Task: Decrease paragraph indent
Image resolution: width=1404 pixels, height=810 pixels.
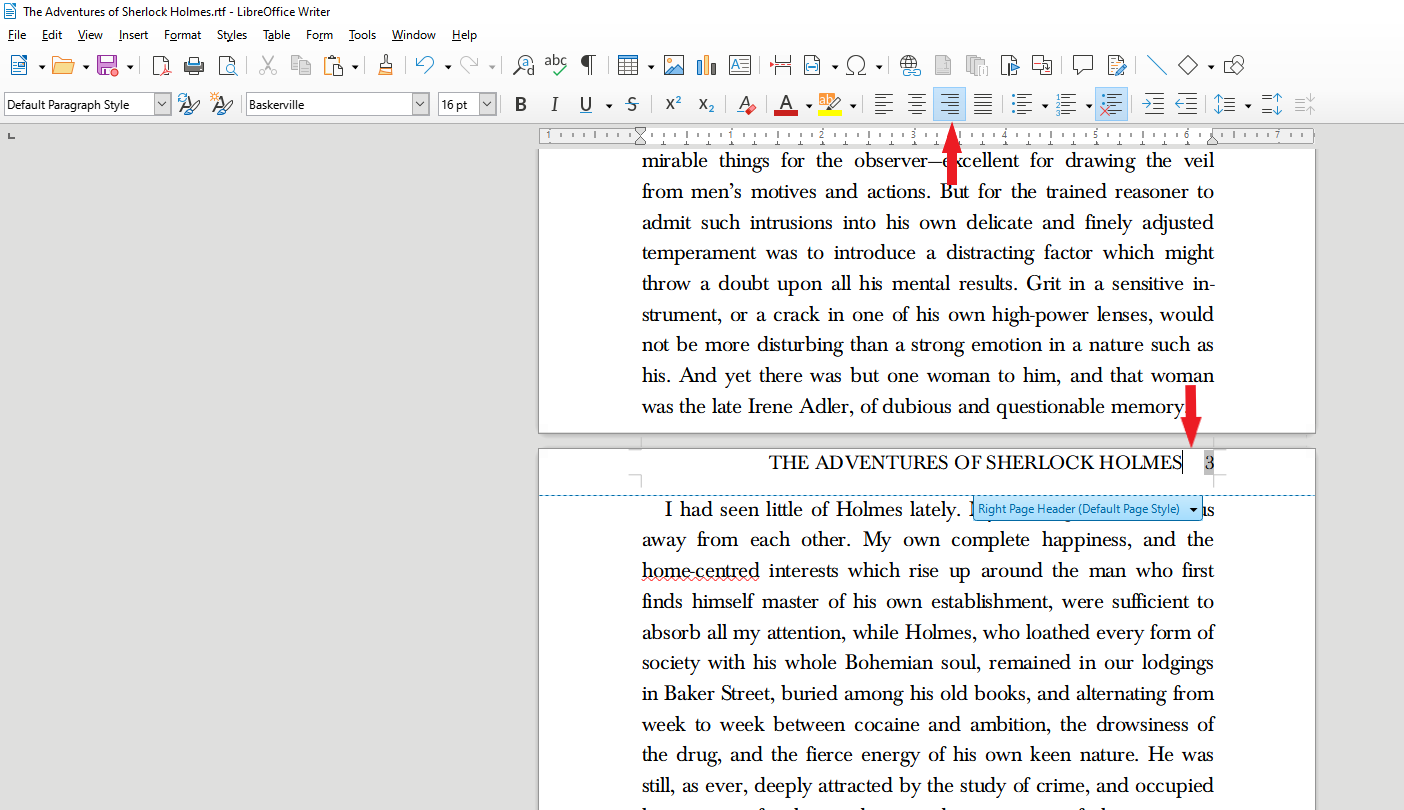Action: click(1186, 104)
